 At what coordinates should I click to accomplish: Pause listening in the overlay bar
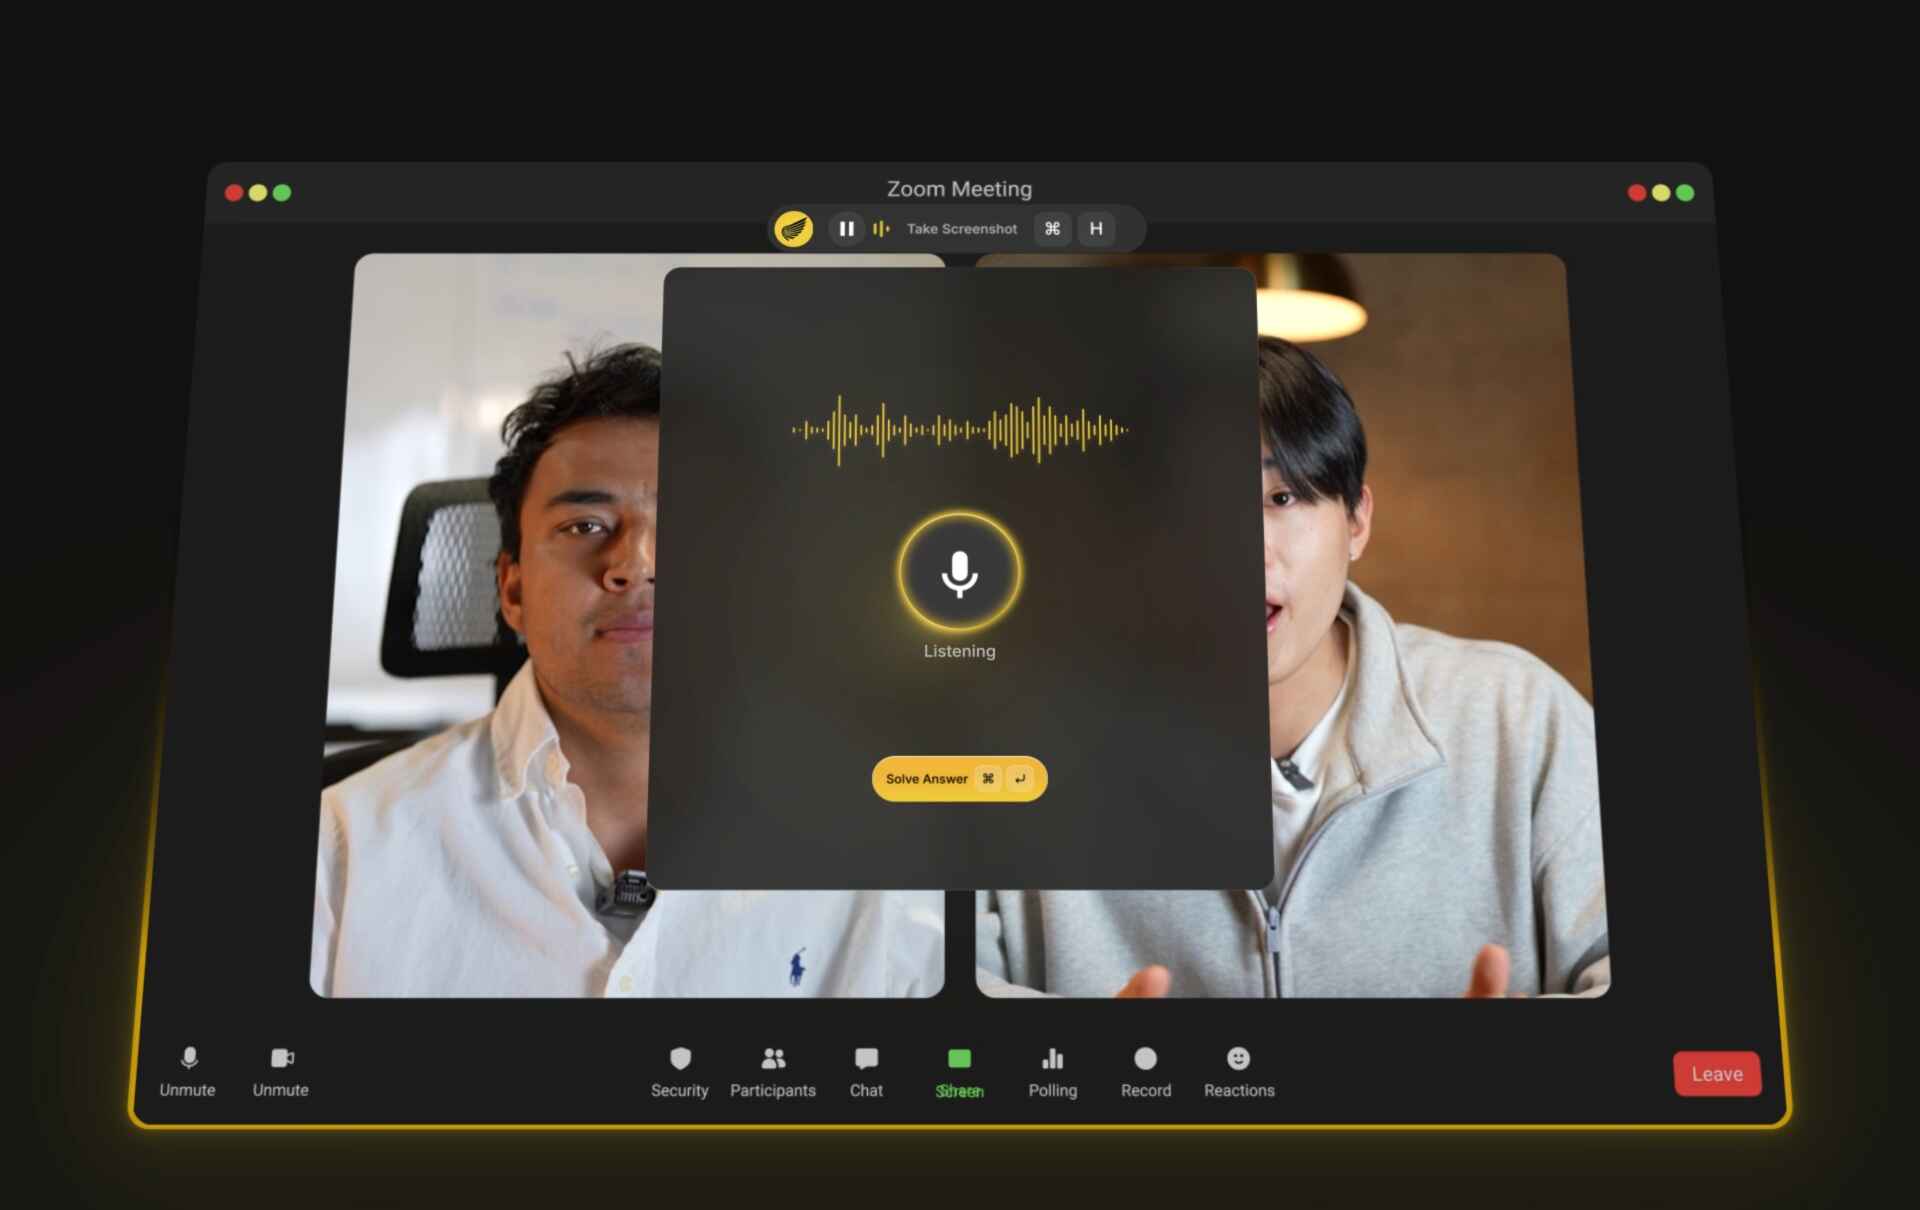pos(846,229)
